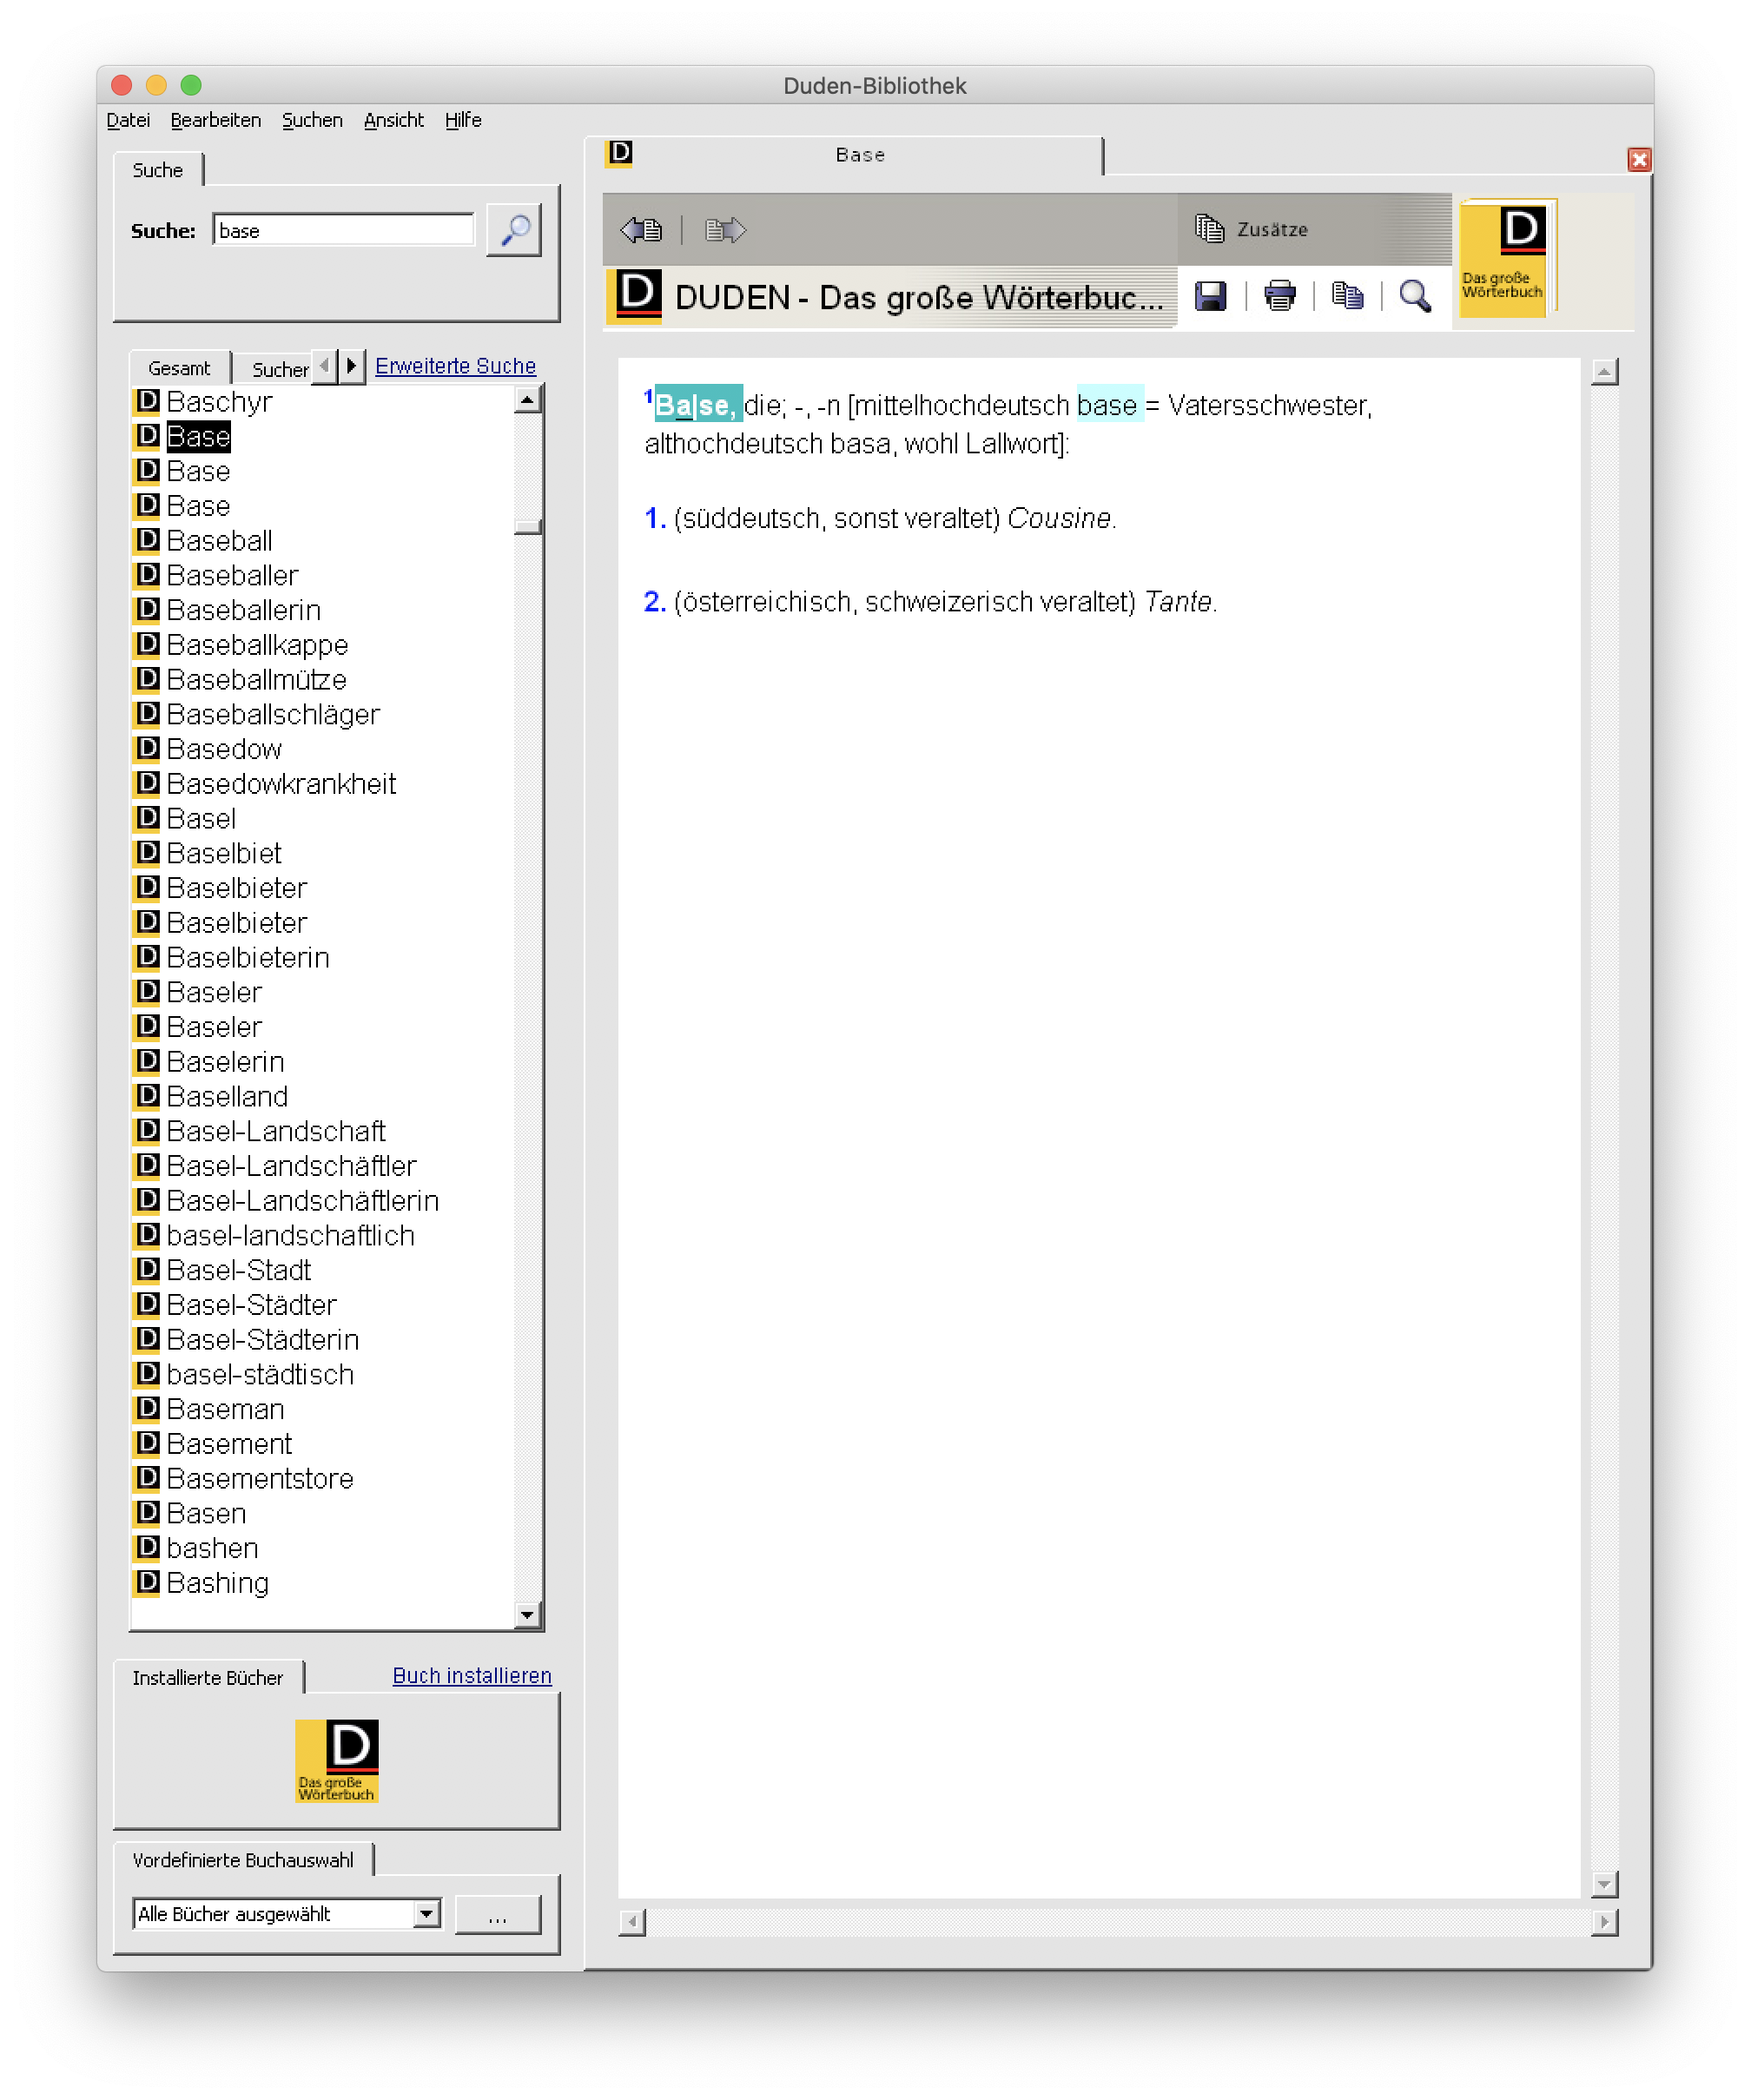Click the left arrow beside the Sucher tab
The height and width of the screenshot is (2100, 1751).
[x=325, y=366]
